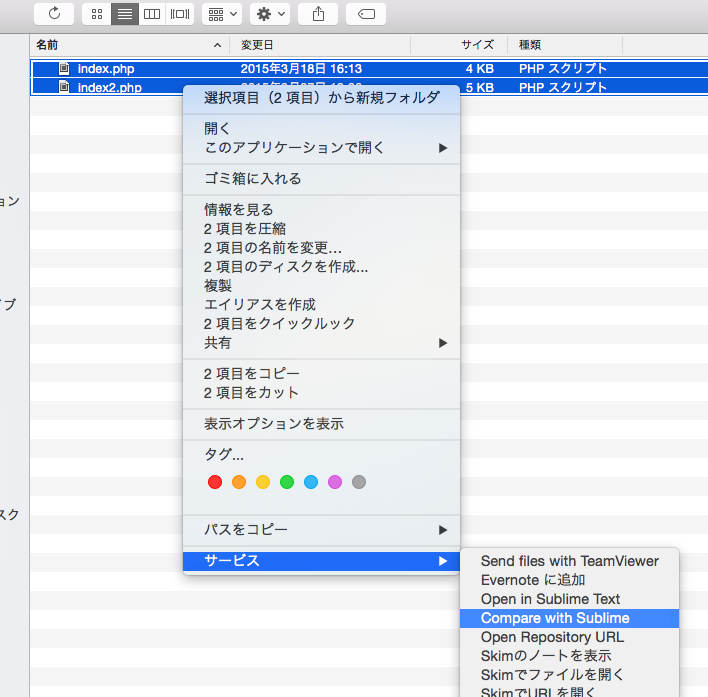Screen dimensions: 708x697
Task: Choose 2 項目をコピー
Action: click(321, 374)
